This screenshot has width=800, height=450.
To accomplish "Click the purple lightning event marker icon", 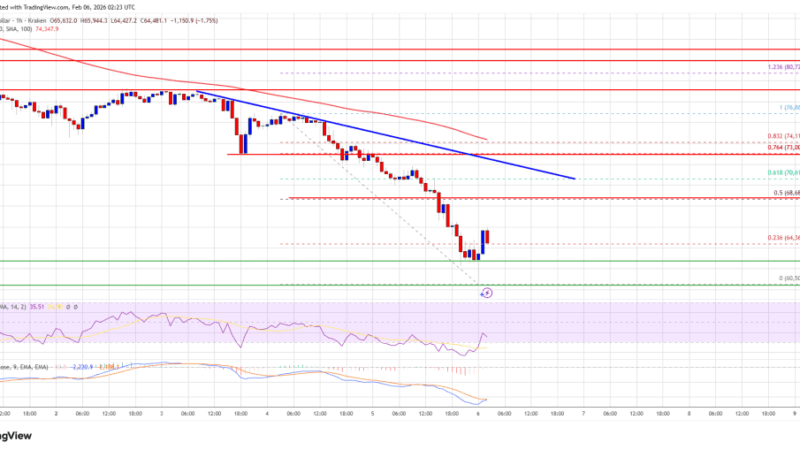I will click(487, 293).
